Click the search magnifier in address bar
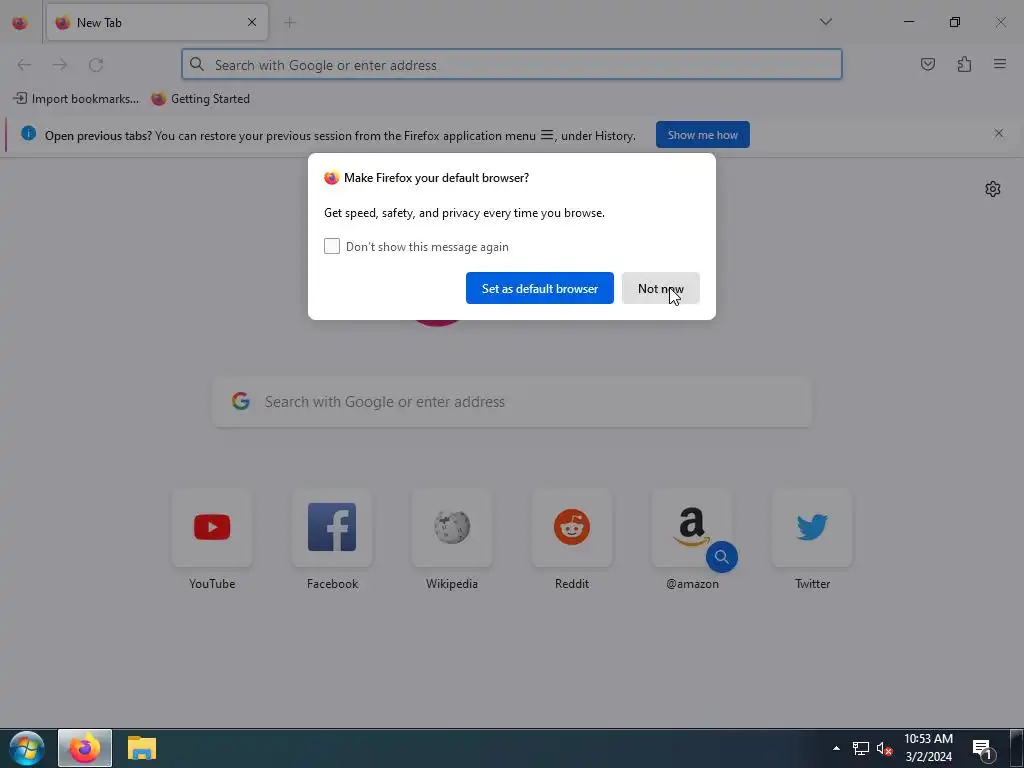 pyautogui.click(x=197, y=64)
